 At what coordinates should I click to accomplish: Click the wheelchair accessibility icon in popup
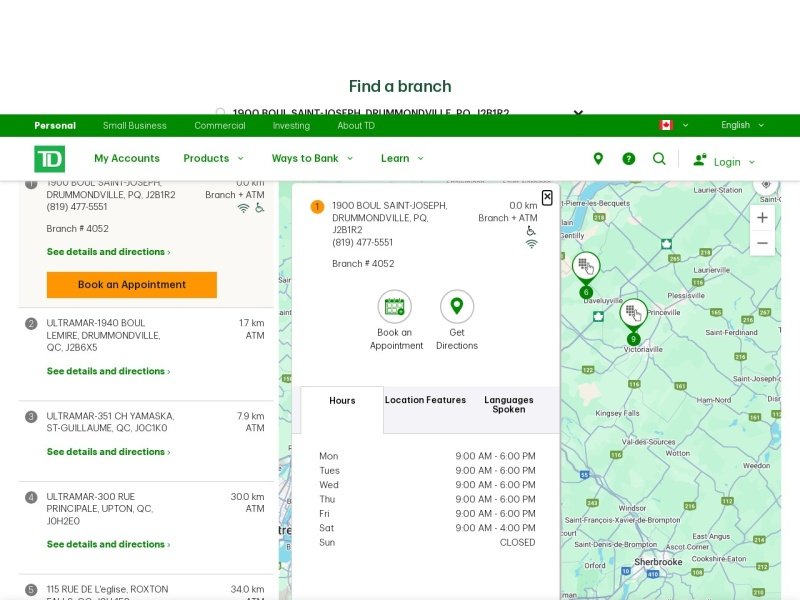531,231
